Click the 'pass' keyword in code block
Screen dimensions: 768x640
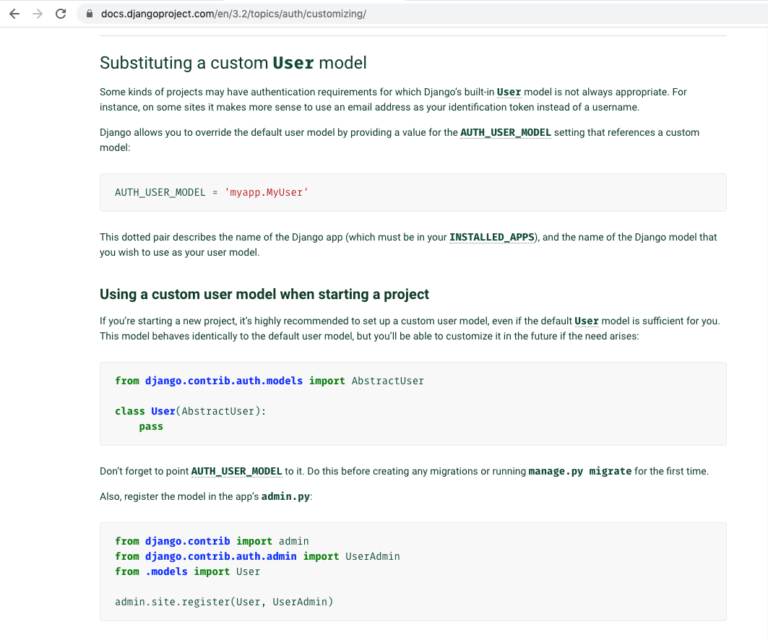151,427
